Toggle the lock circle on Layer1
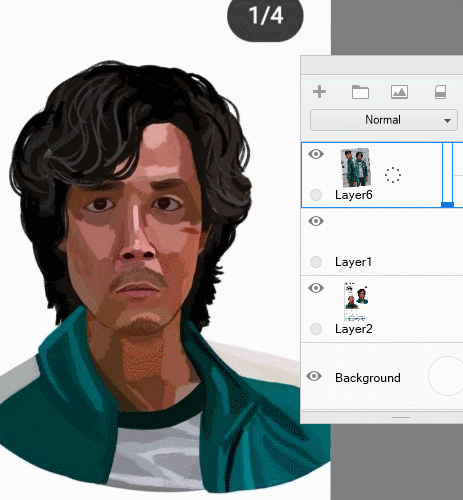This screenshot has height=500, width=463. coord(316,262)
